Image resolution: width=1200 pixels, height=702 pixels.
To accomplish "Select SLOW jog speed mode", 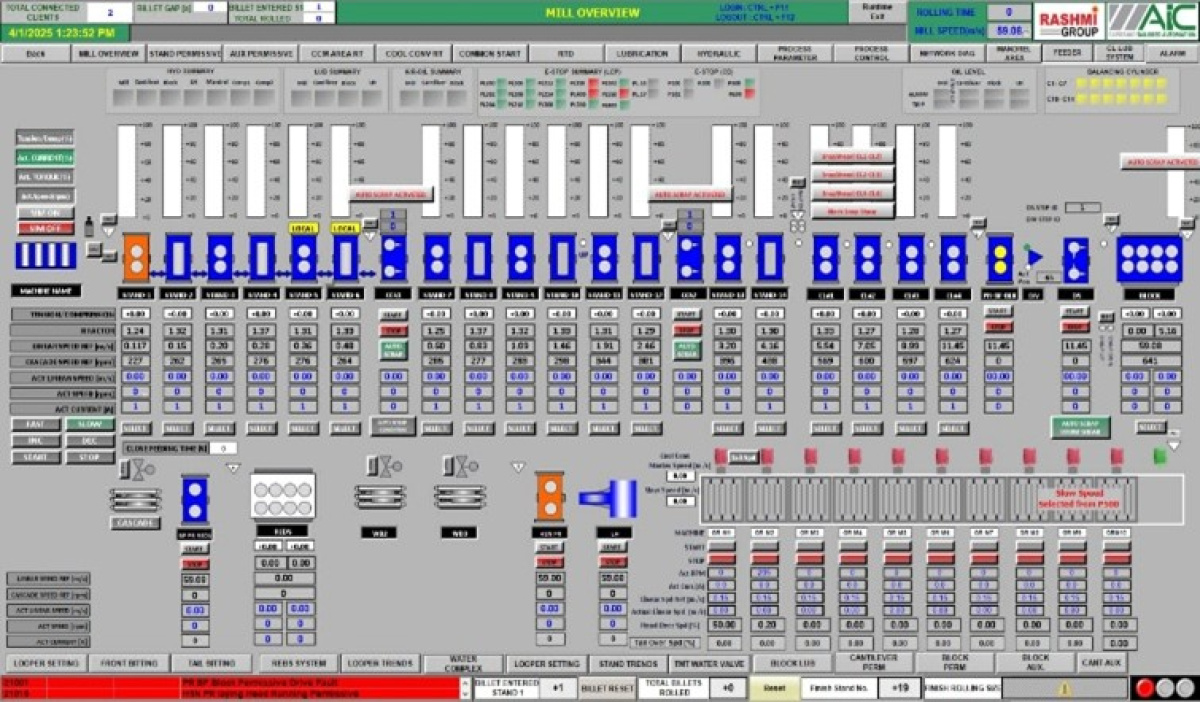I will coord(90,423).
